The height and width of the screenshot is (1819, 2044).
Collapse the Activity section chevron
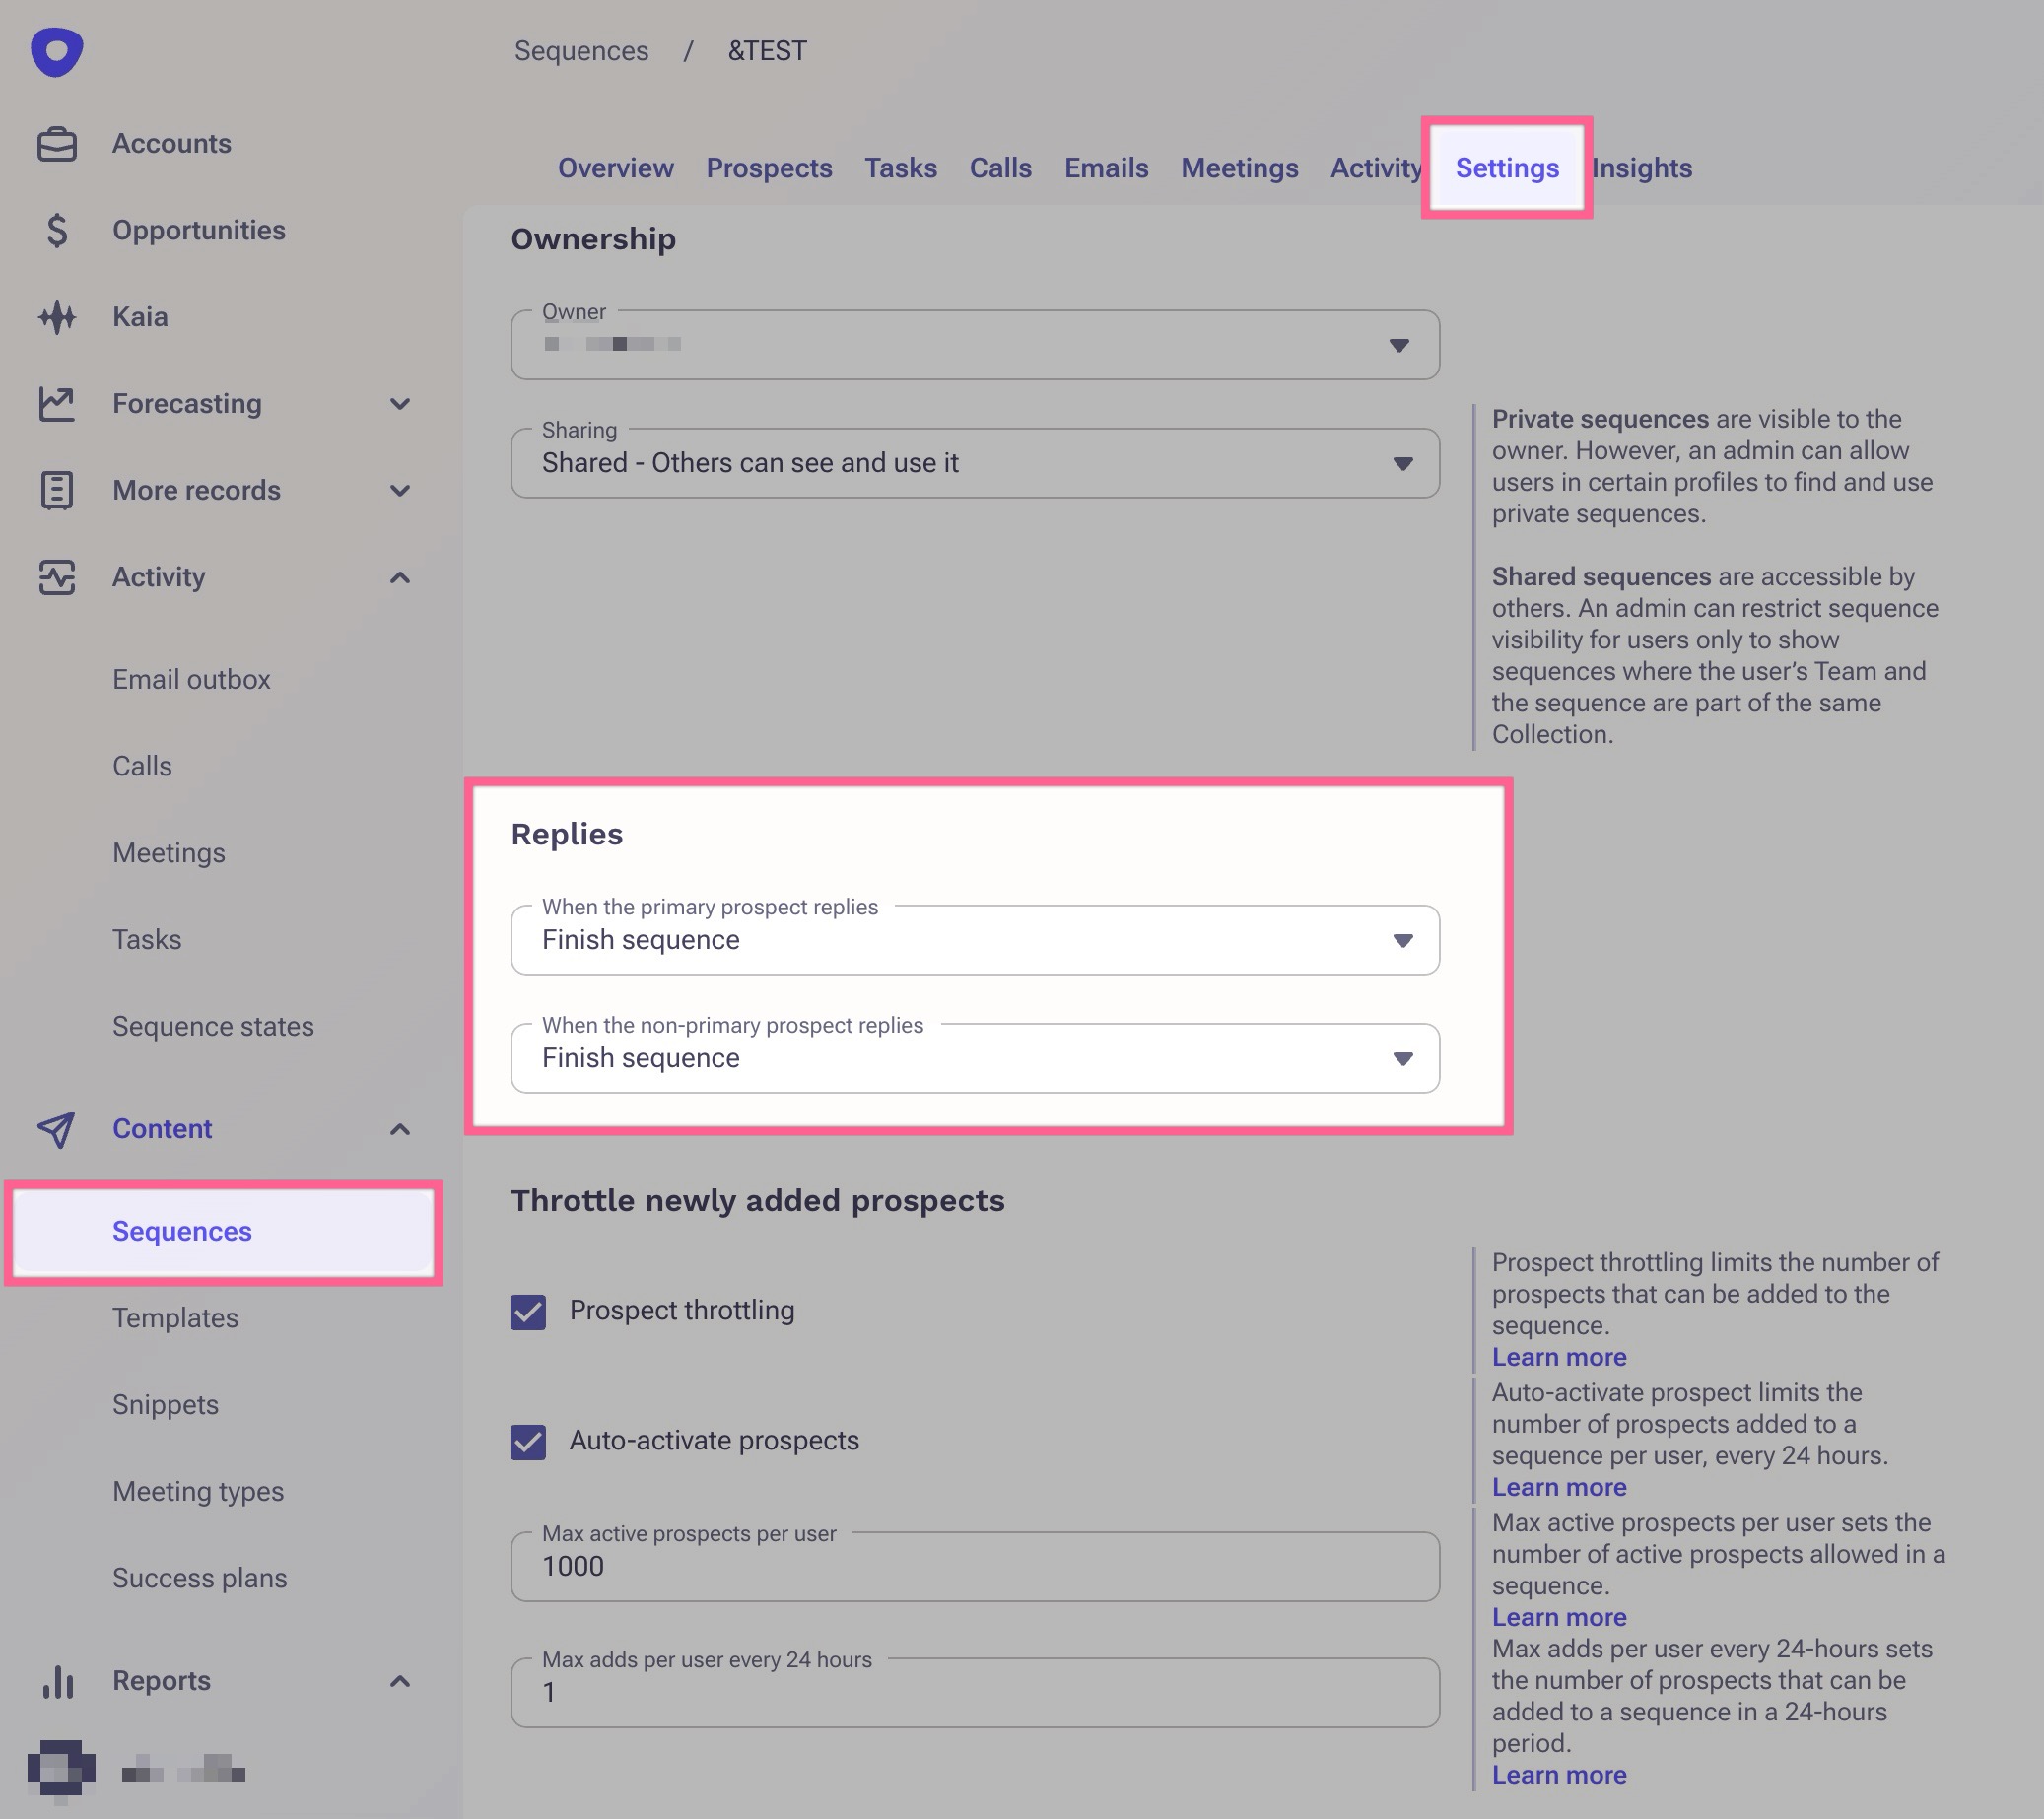pos(400,577)
